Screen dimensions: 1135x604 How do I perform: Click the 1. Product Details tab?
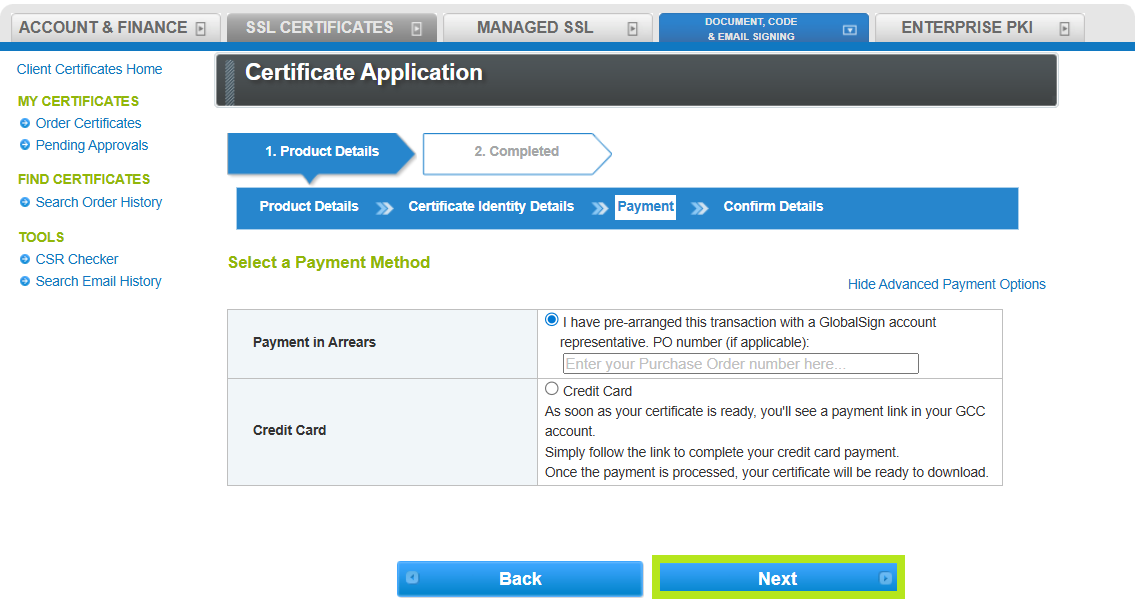pos(320,152)
